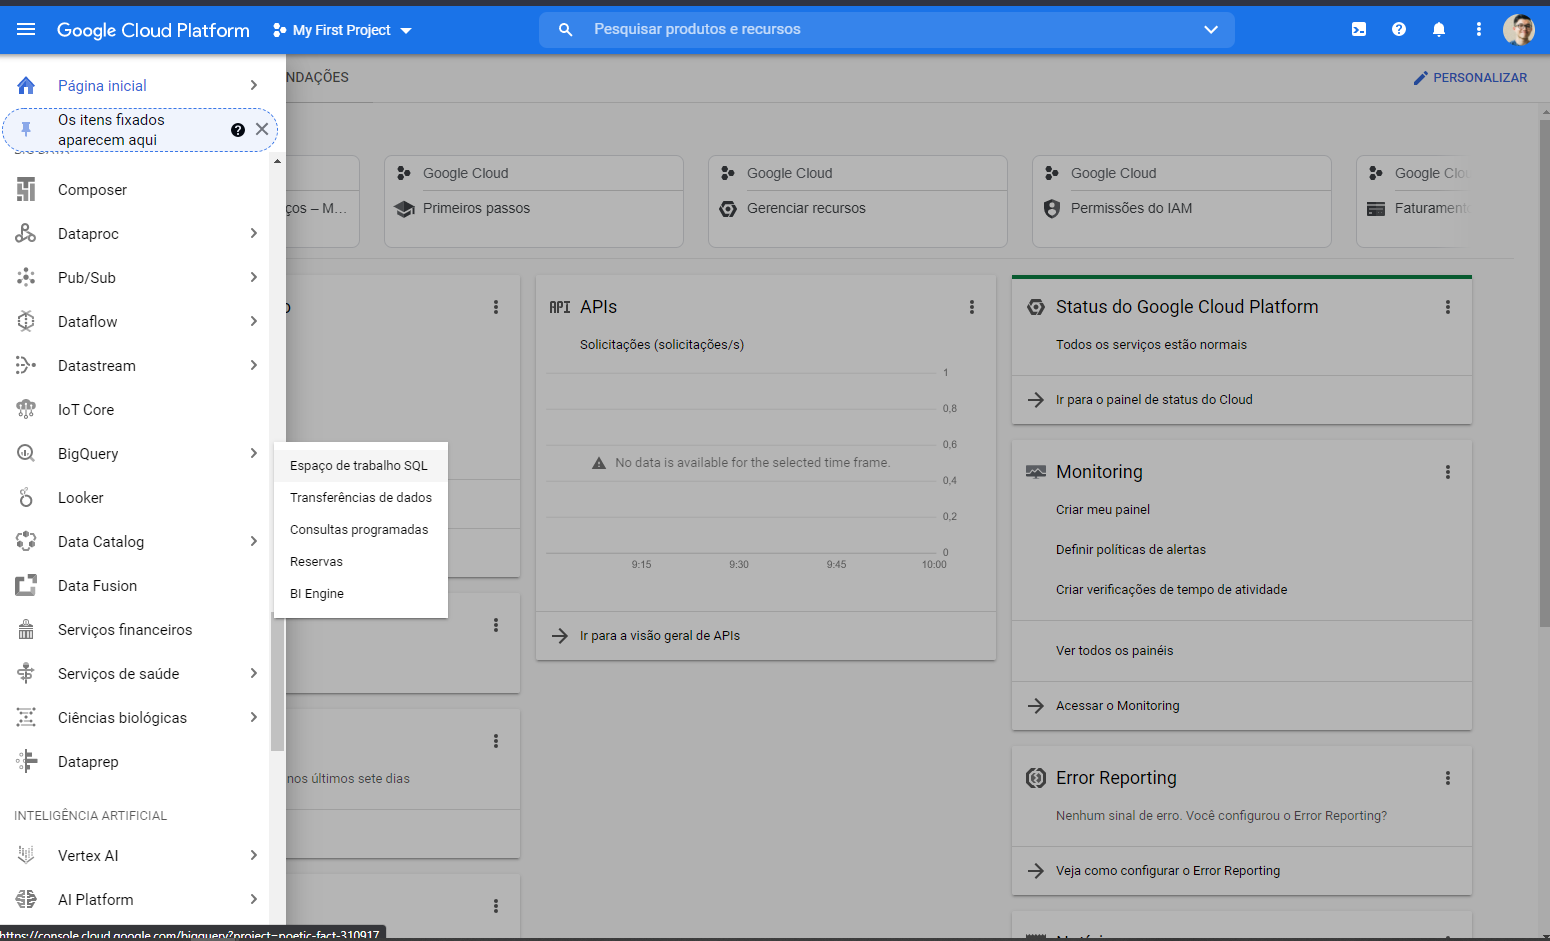Click the Dataproc icon in sidebar
Image resolution: width=1550 pixels, height=941 pixels.
pyautogui.click(x=26, y=233)
